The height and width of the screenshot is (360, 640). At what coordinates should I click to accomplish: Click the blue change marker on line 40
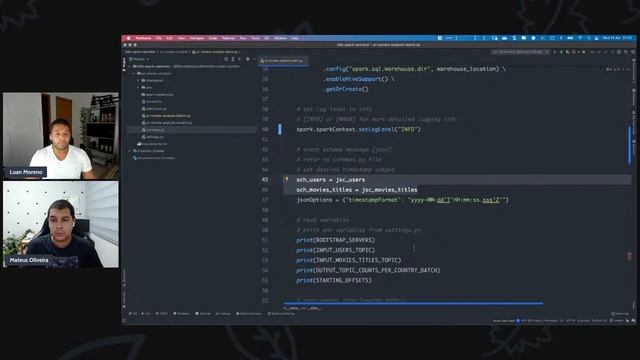280,129
